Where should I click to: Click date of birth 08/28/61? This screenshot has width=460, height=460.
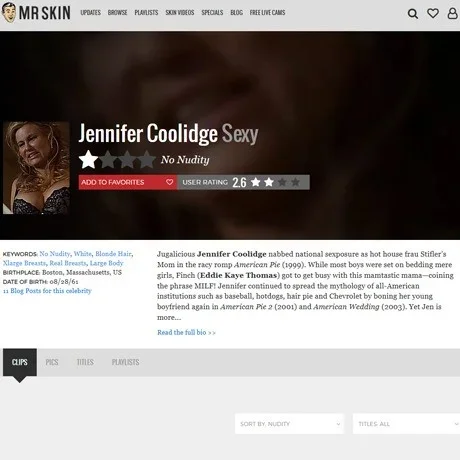coord(64,282)
